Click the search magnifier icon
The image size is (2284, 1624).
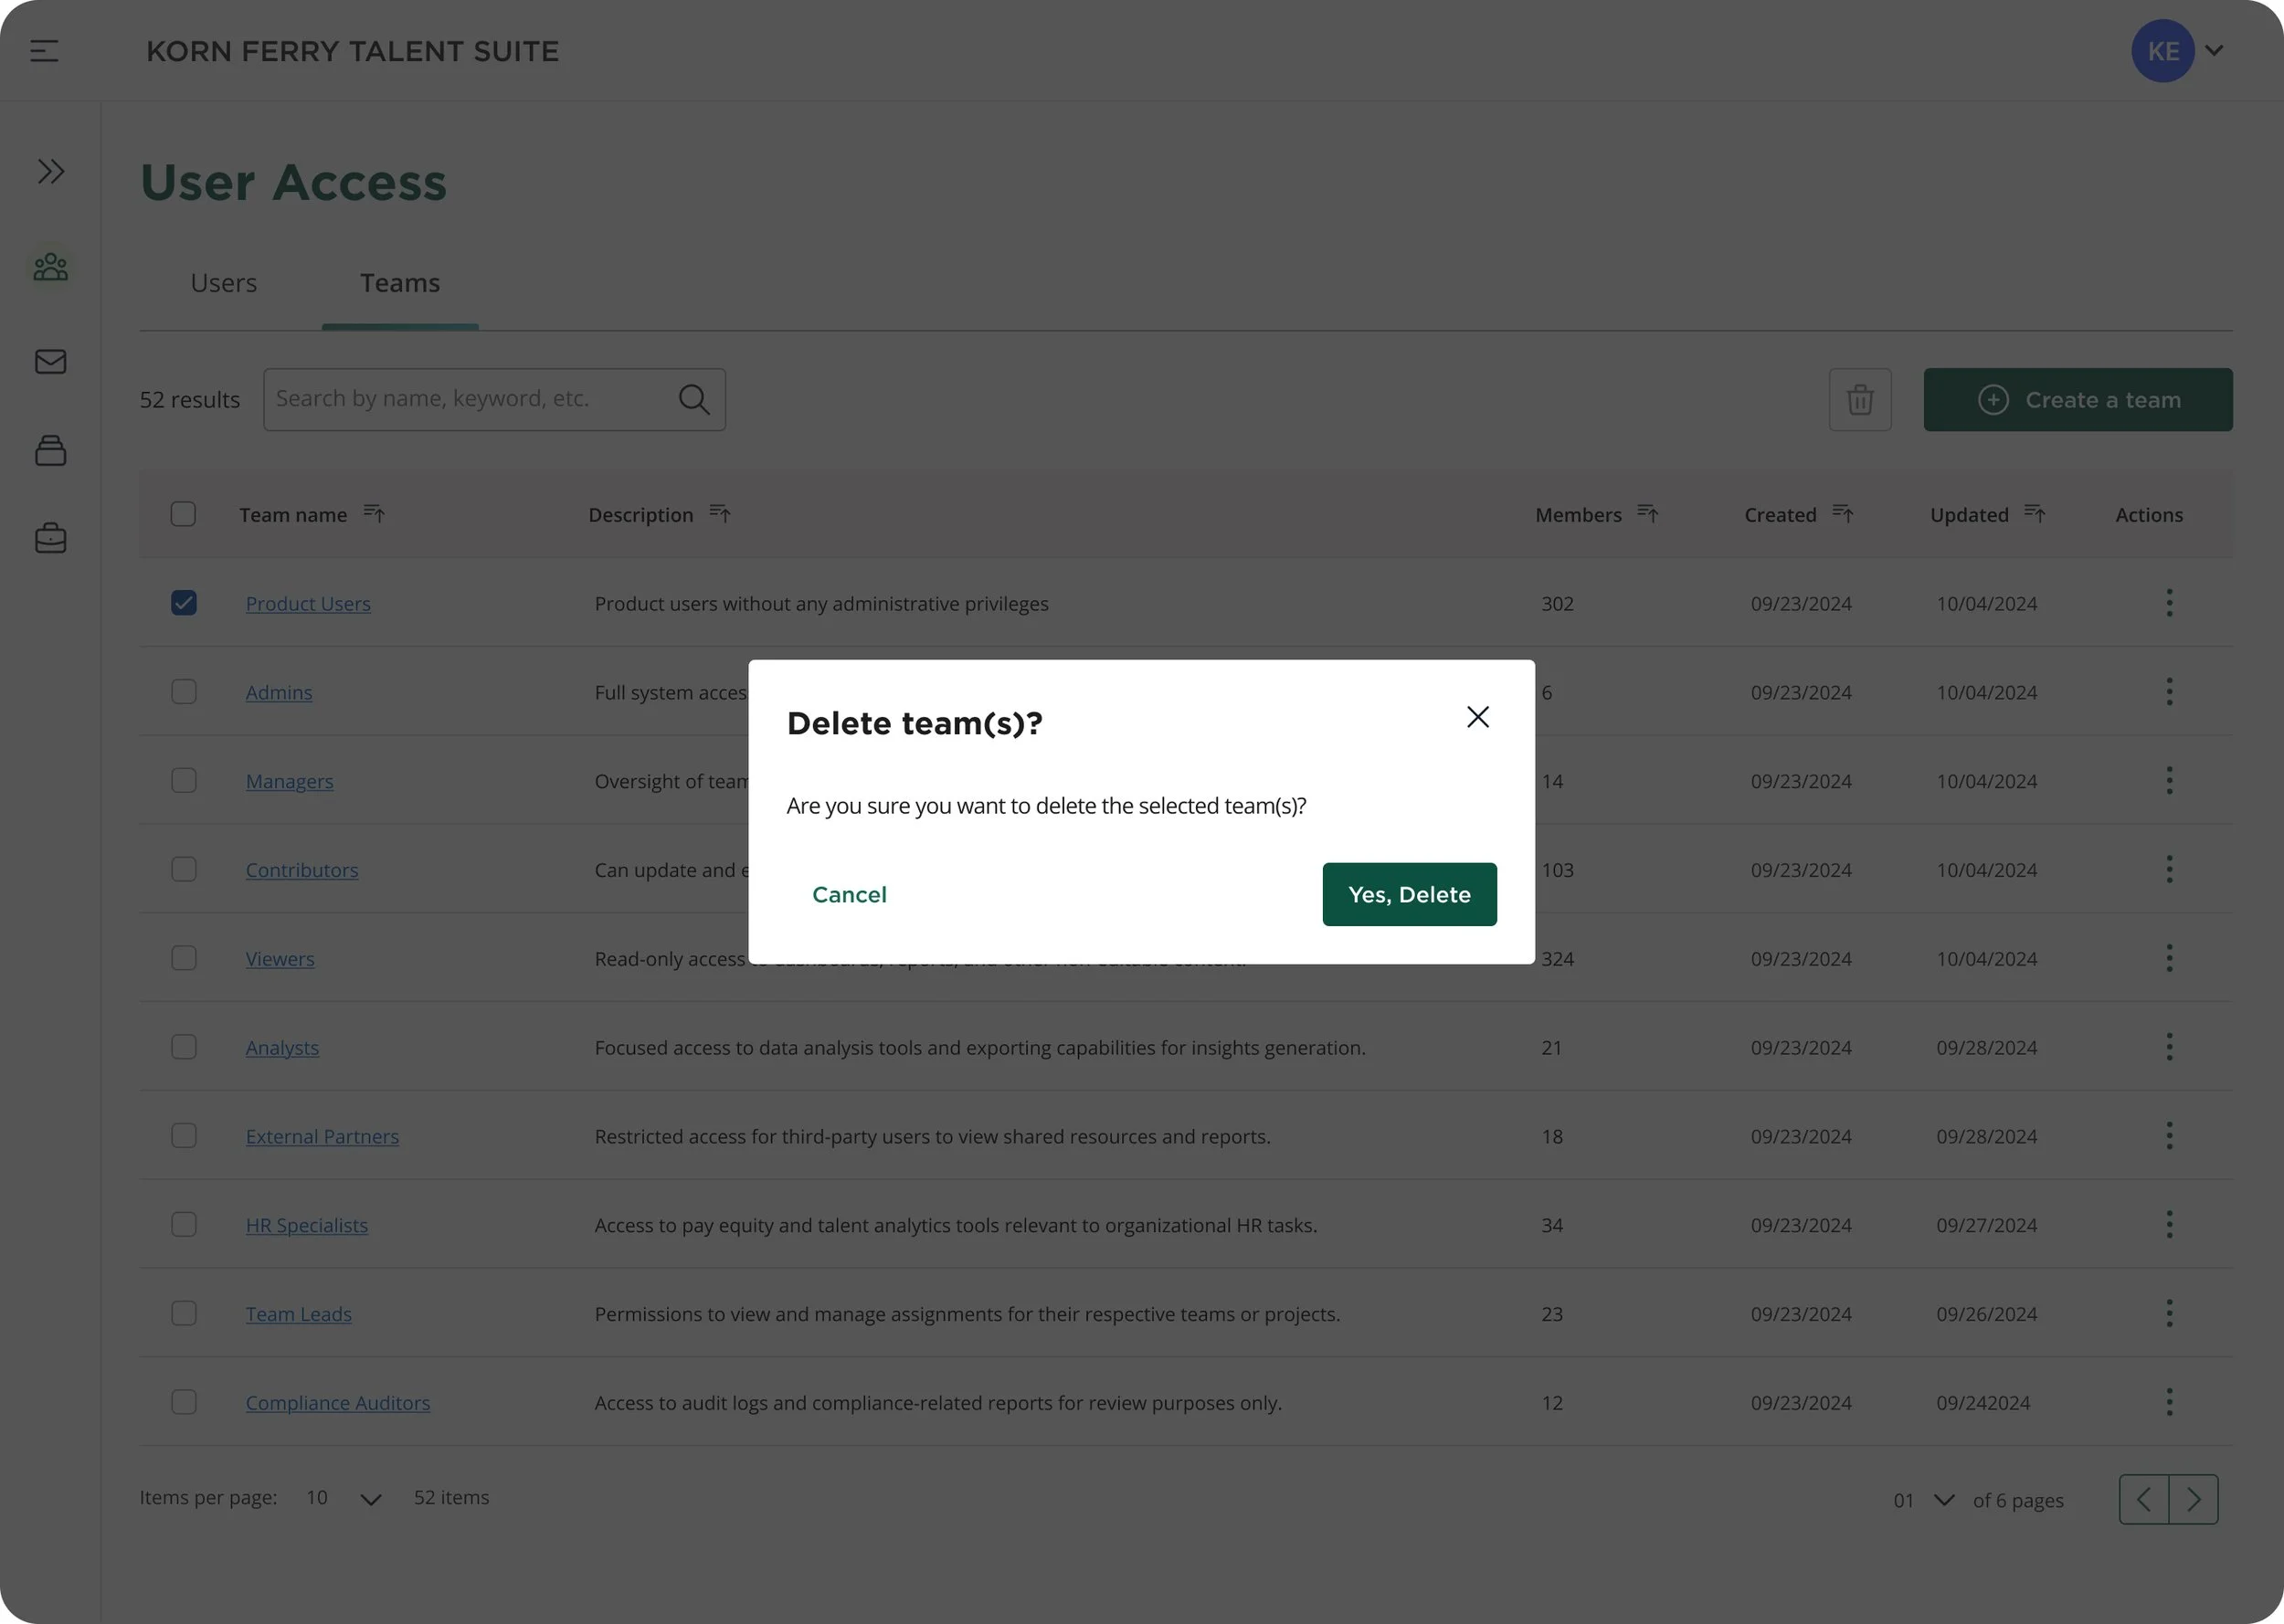pyautogui.click(x=694, y=400)
